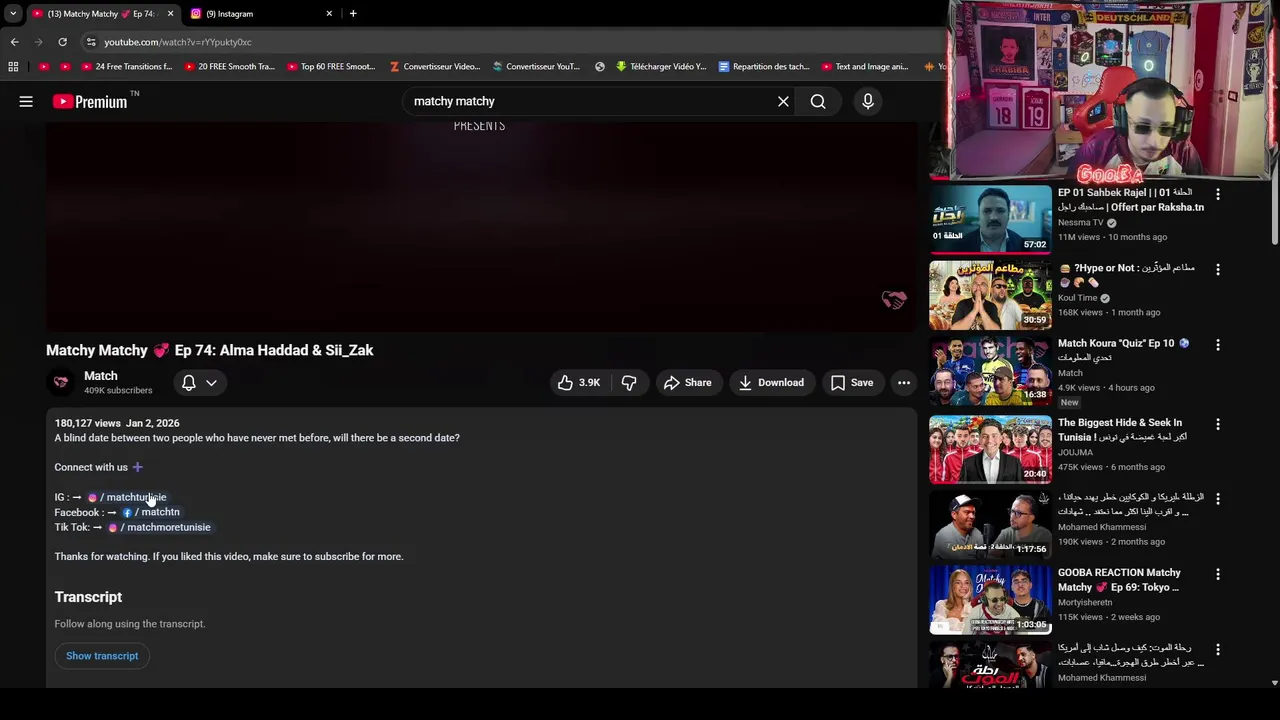This screenshot has width=1280, height=720.
Task: Open the tab search dropdown arrow
Action: (12, 14)
